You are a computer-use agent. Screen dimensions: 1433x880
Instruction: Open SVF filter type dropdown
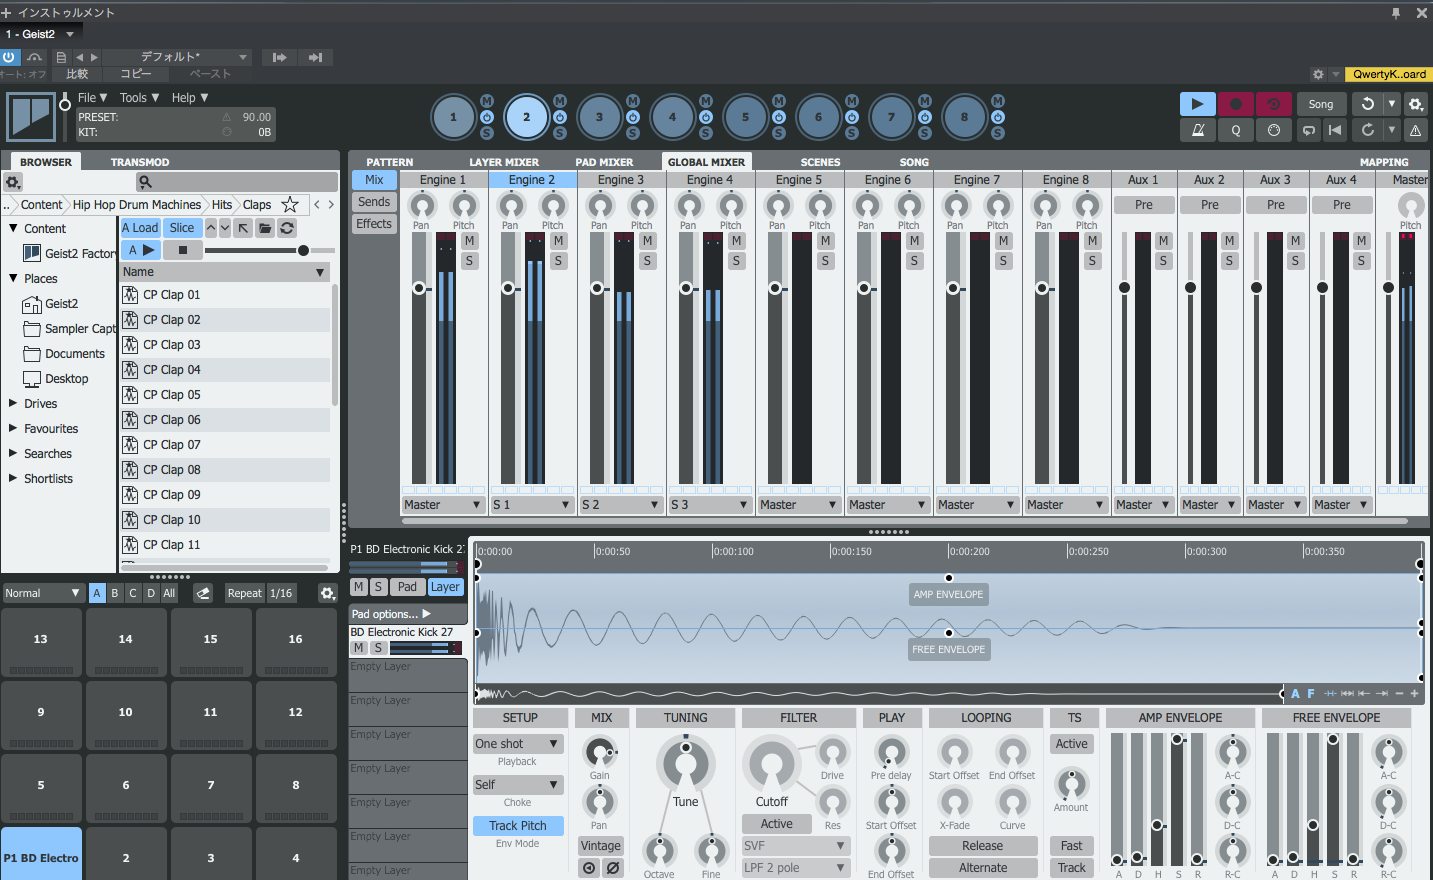[x=796, y=846]
